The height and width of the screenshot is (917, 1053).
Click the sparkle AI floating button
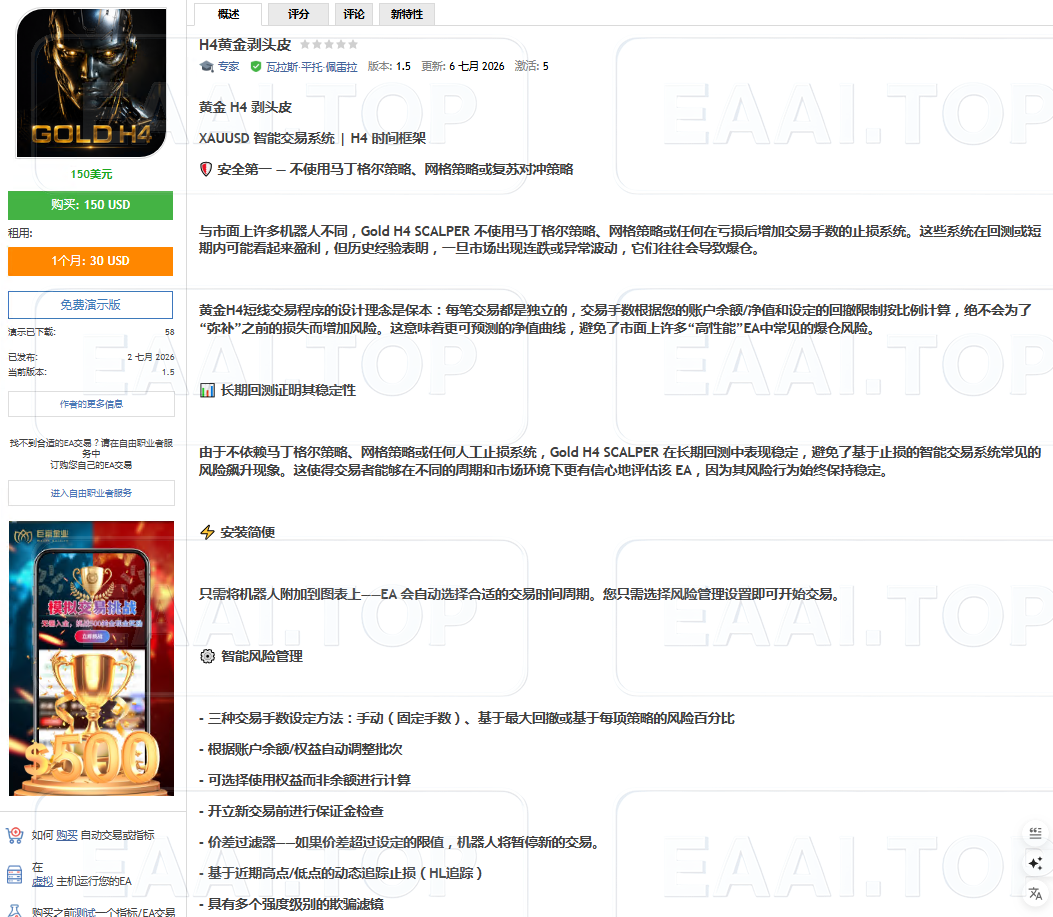[1035, 863]
